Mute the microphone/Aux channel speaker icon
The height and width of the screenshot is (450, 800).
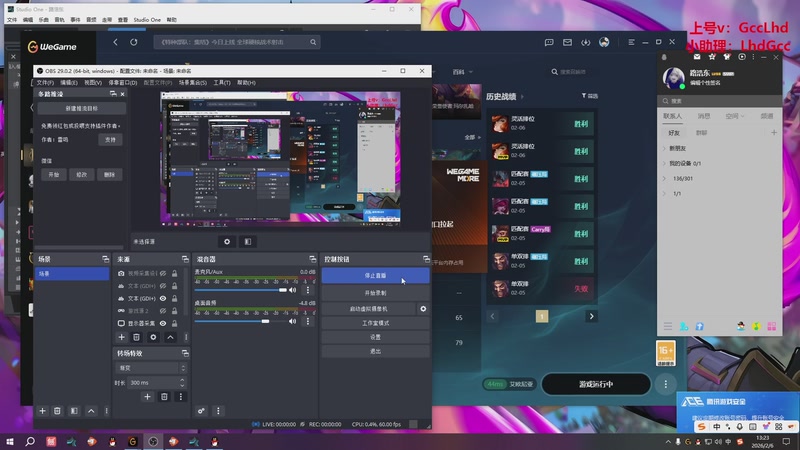click(293, 290)
